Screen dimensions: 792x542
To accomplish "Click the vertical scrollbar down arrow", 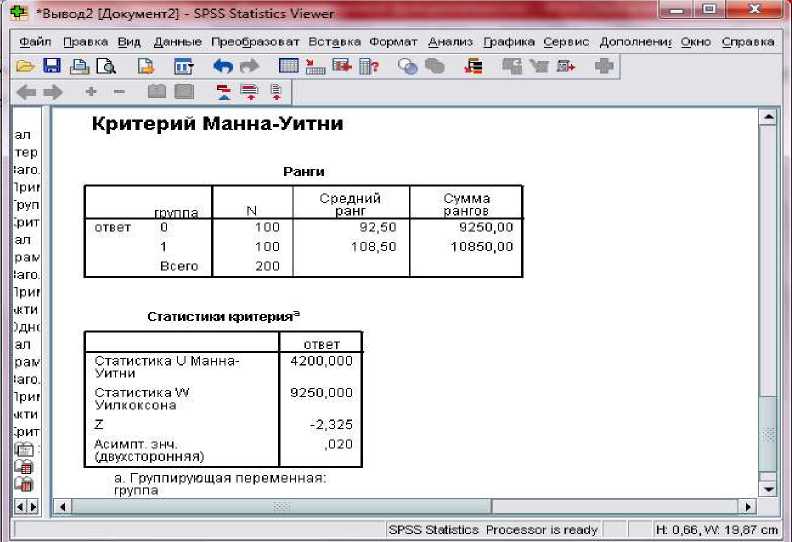I will [768, 488].
